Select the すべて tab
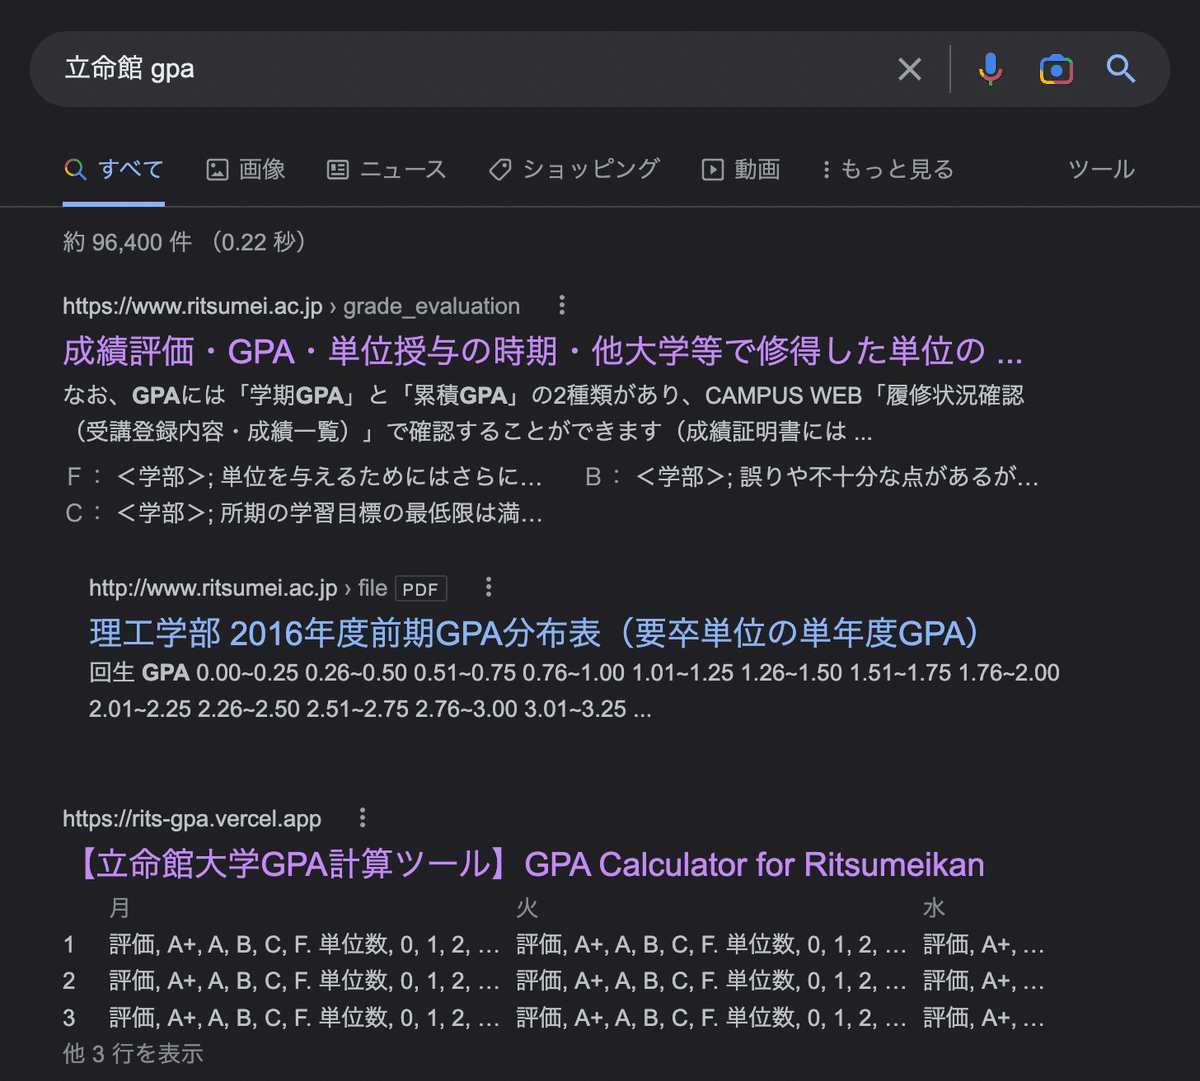This screenshot has width=1200, height=1081. click(x=114, y=169)
